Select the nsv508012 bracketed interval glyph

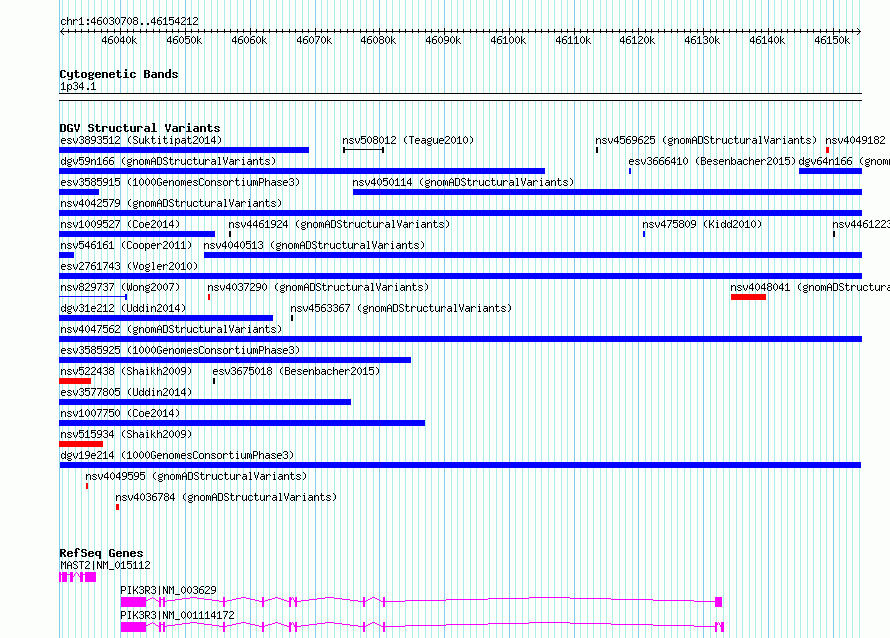[x=363, y=150]
